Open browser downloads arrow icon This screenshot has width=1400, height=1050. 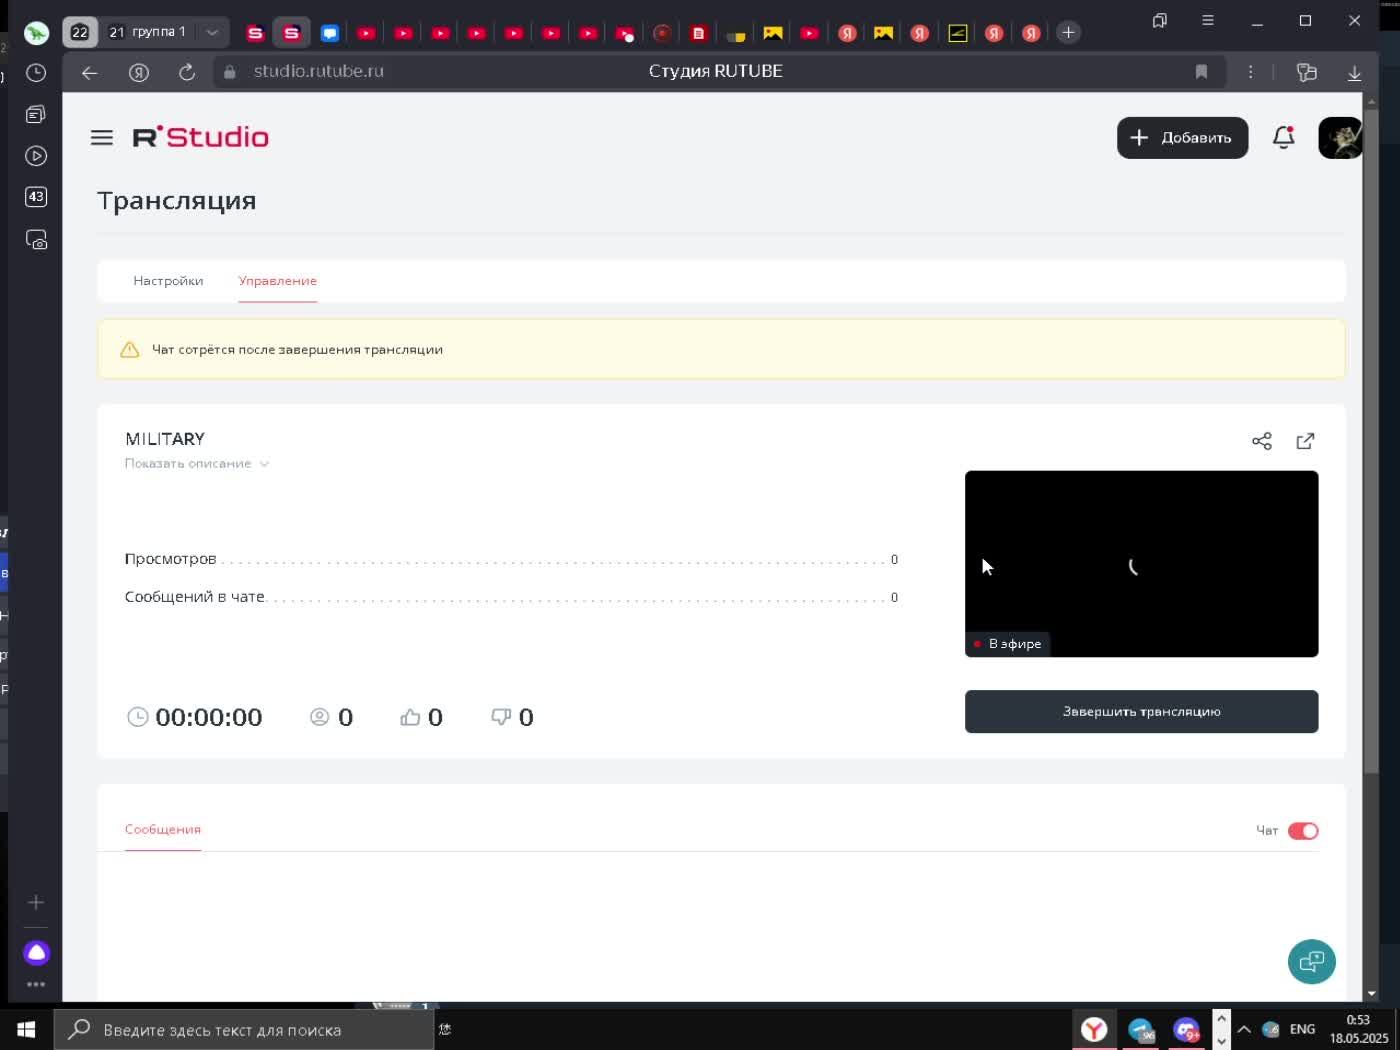[1354, 72]
